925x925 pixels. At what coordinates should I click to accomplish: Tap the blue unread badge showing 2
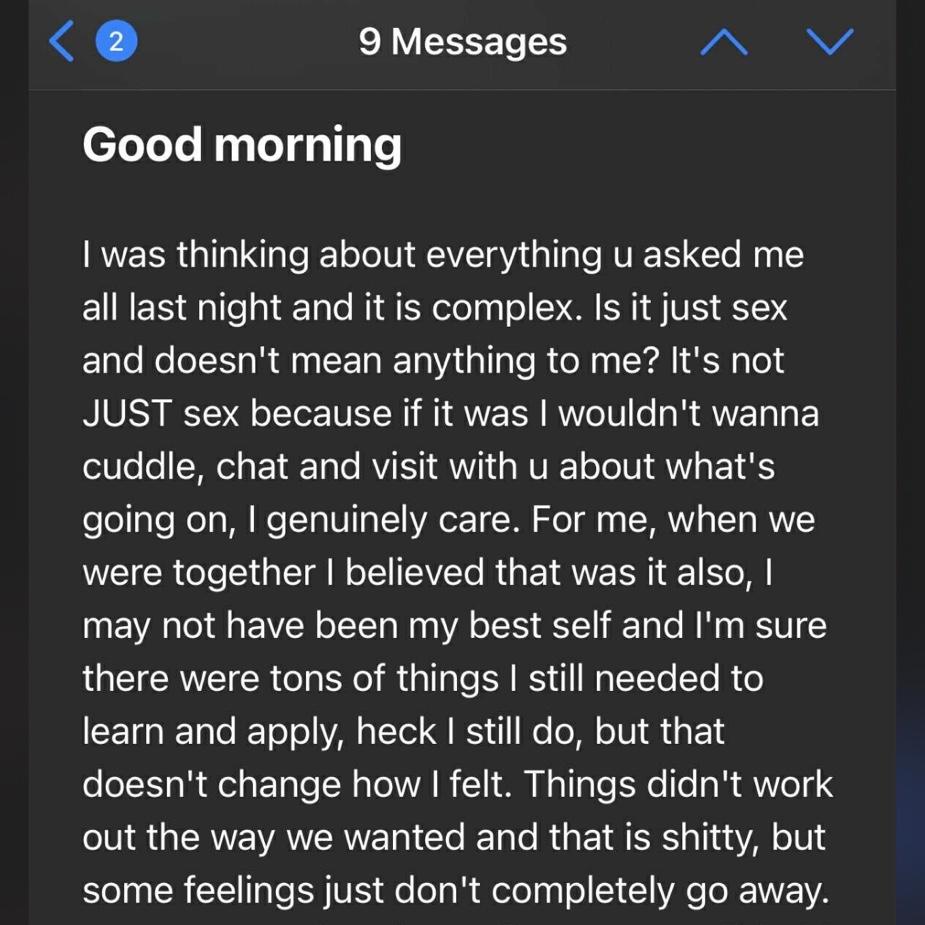116,42
